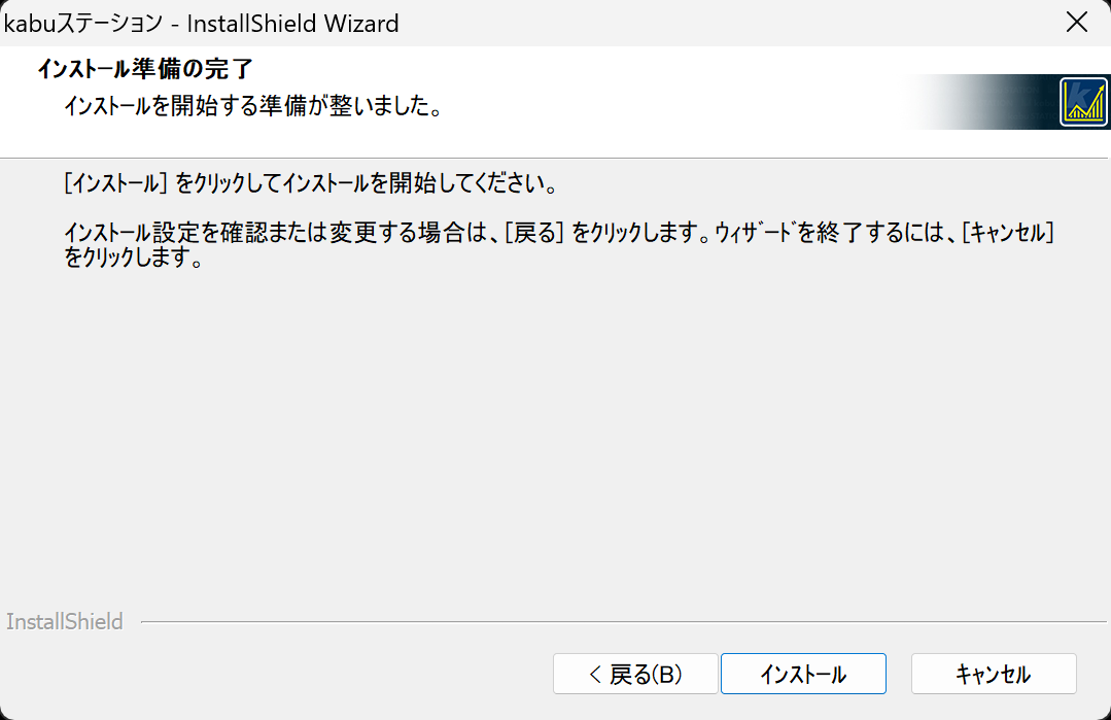Click the インストールを開始する準備が整いました subtitle
The height and width of the screenshot is (720, 1111).
click(253, 106)
